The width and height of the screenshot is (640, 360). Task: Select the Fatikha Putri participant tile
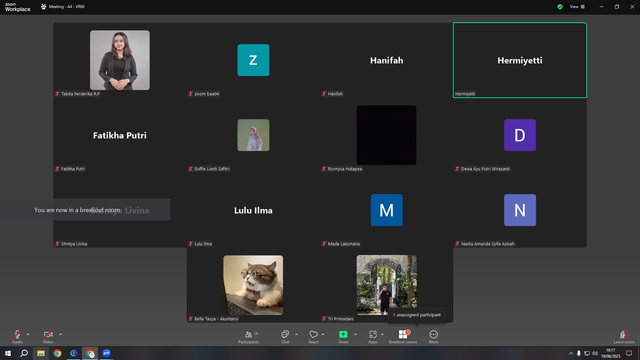[120, 135]
